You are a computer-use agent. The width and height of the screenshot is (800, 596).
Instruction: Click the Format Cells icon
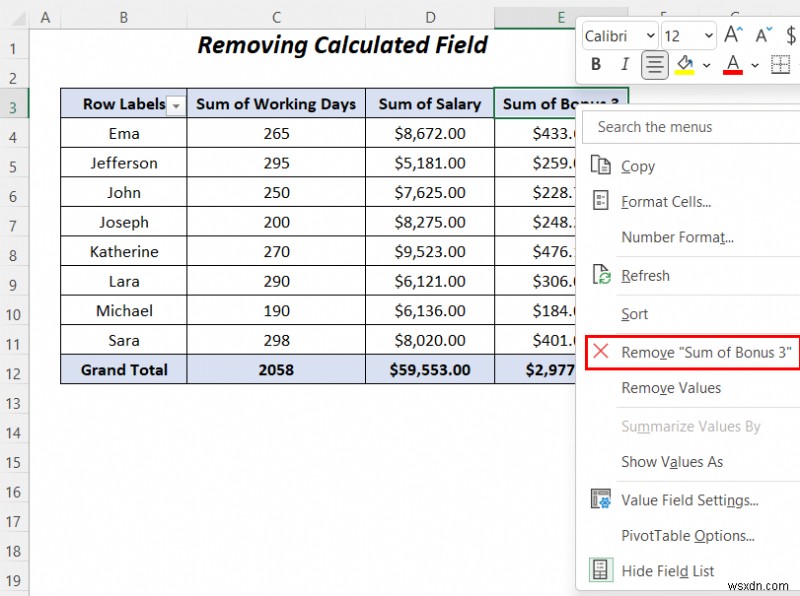[601, 201]
